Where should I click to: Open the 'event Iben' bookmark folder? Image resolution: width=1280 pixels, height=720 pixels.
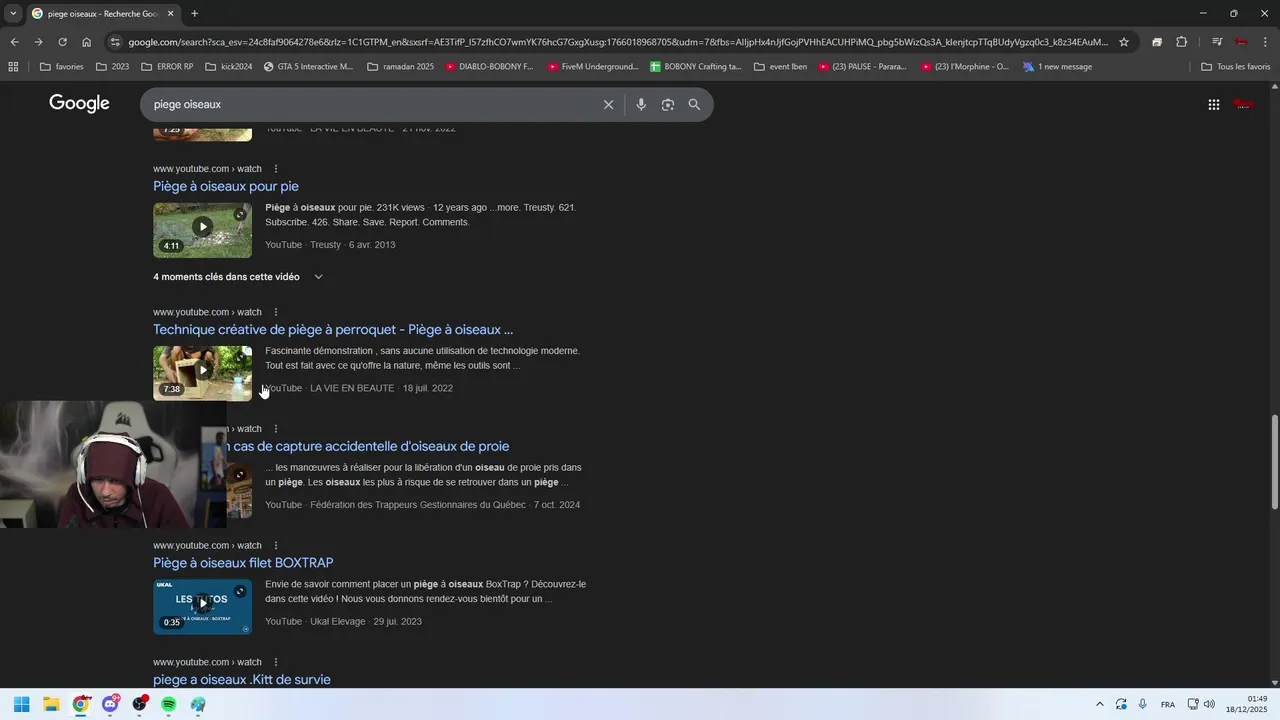click(780, 67)
